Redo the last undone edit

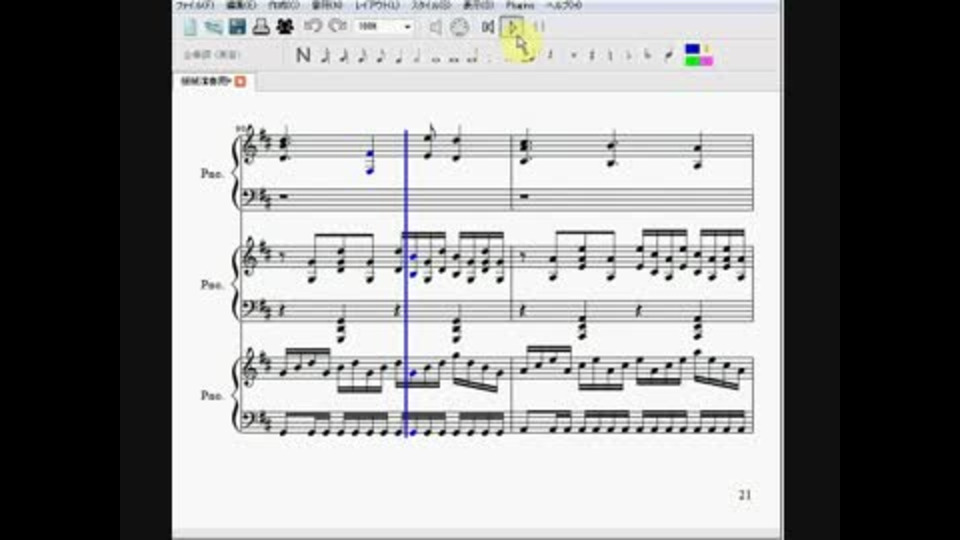pyautogui.click(x=337, y=26)
